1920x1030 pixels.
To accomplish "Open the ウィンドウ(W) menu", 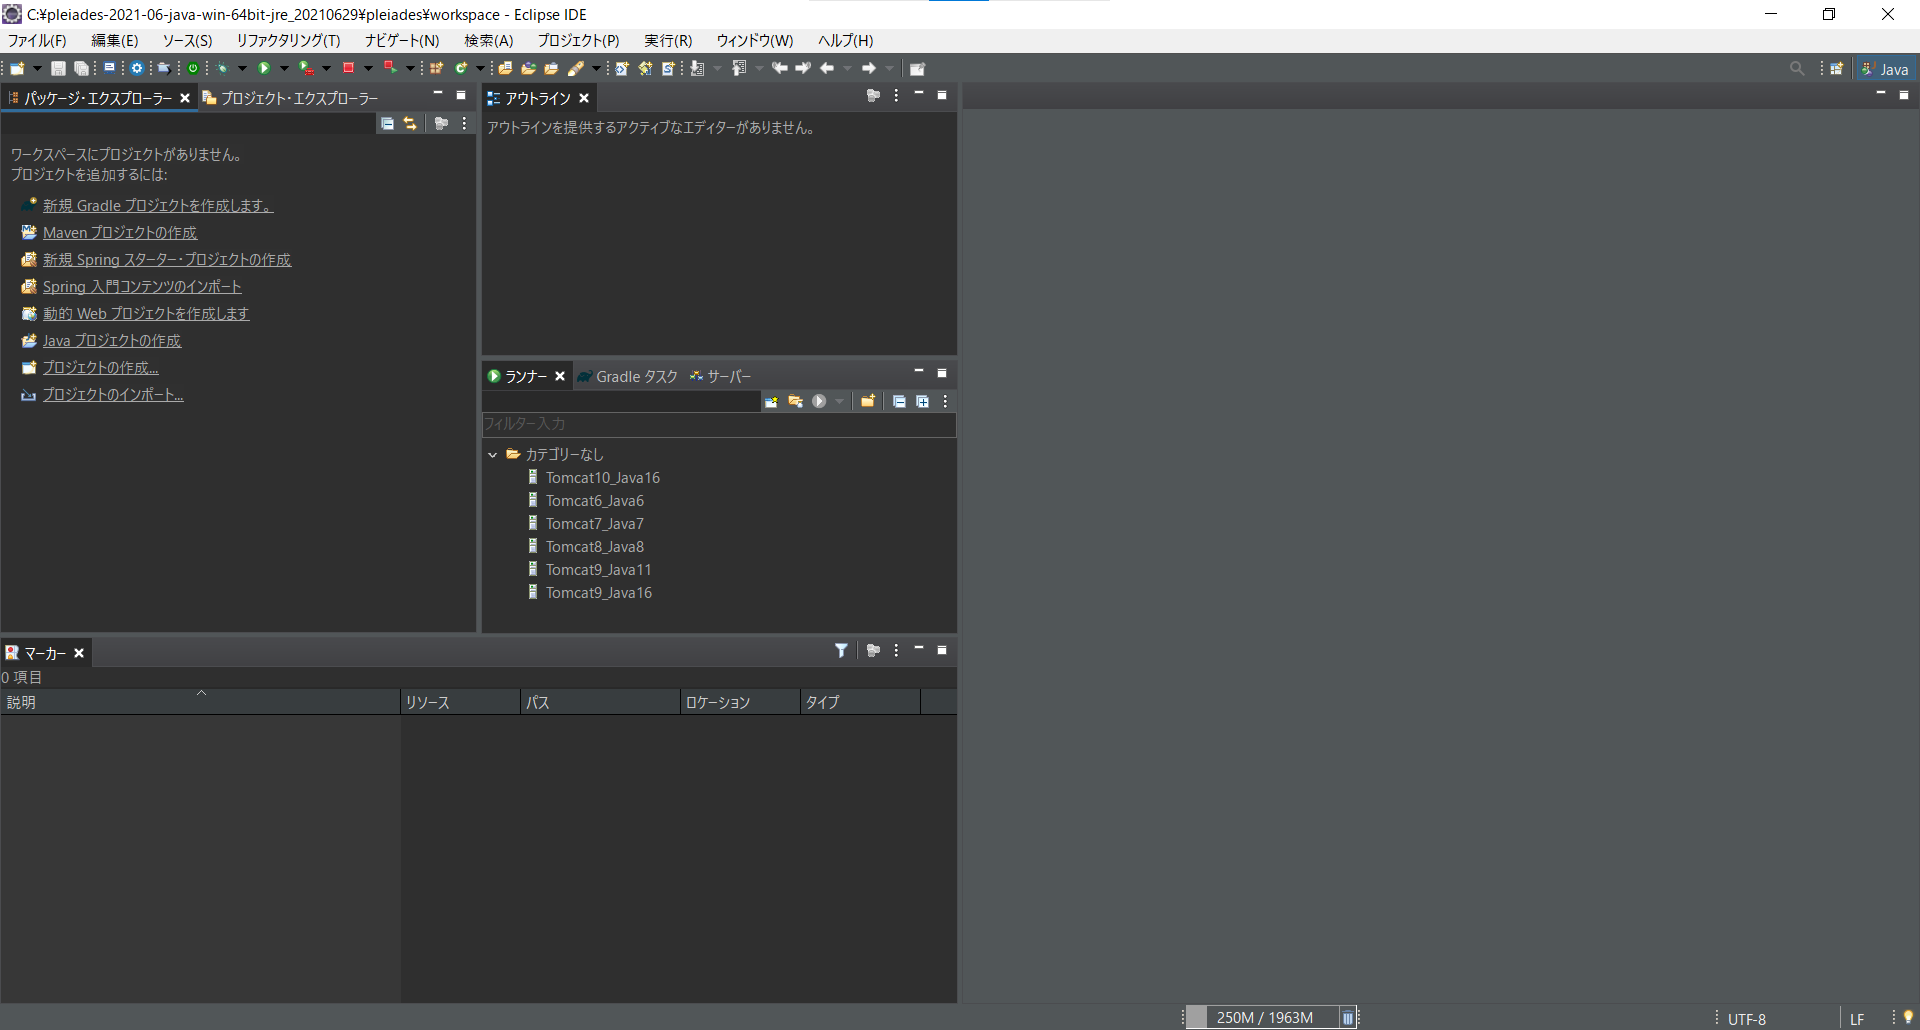I will point(755,41).
